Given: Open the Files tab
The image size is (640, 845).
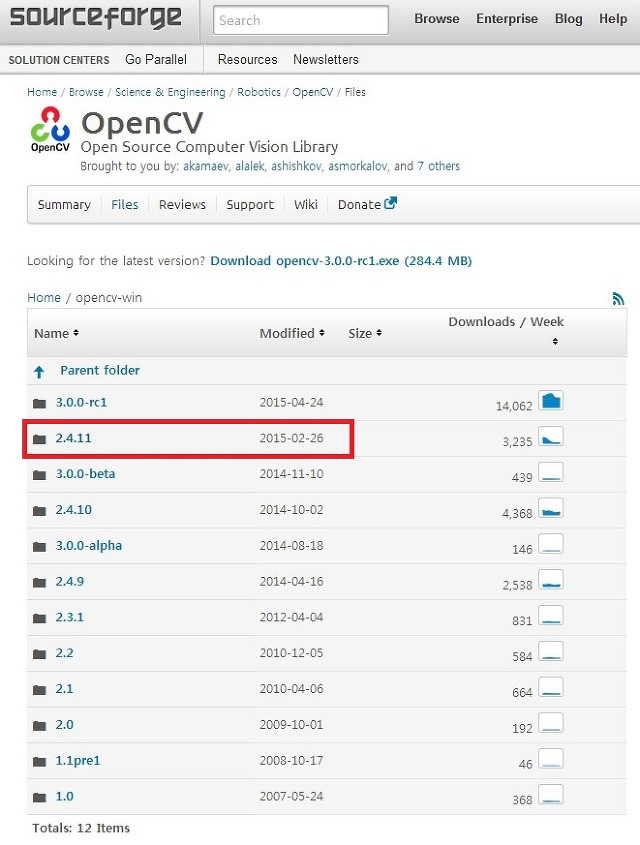Looking at the screenshot, I should pyautogui.click(x=124, y=205).
